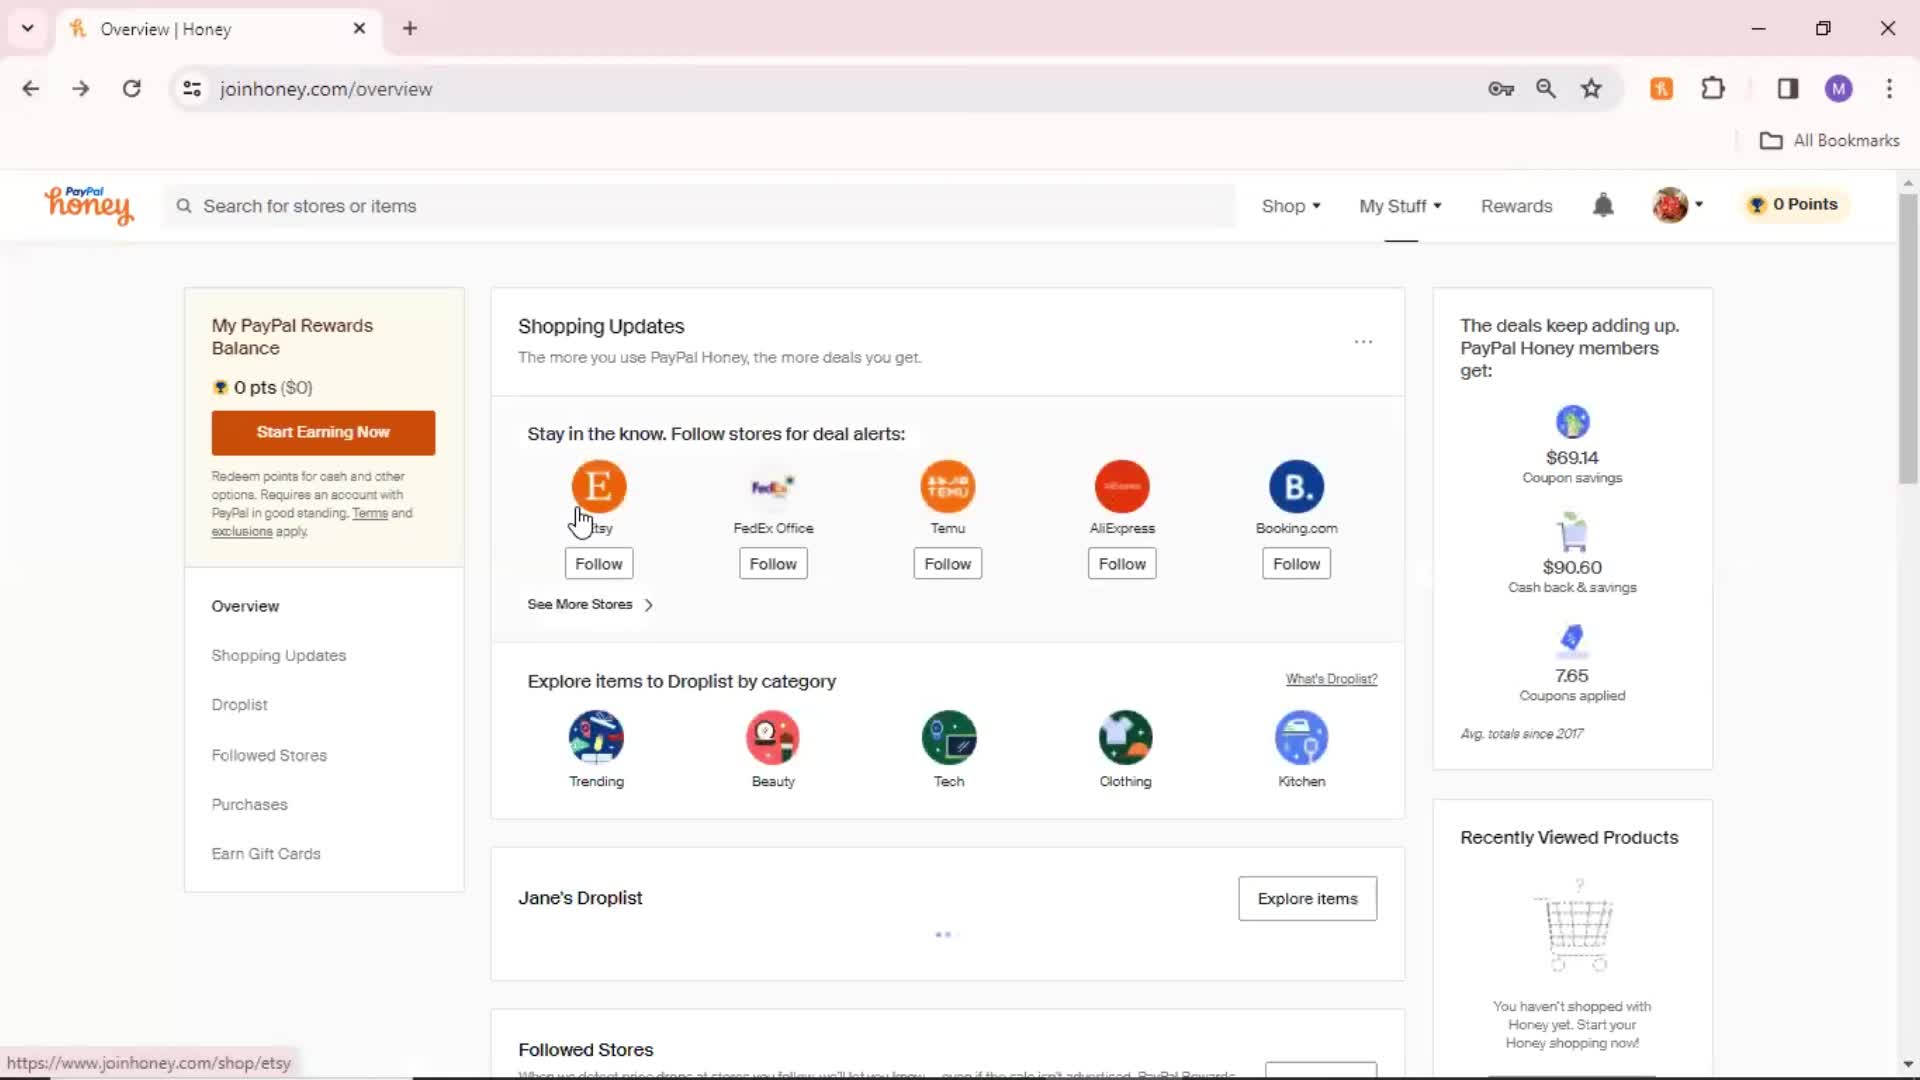This screenshot has width=1920, height=1080.
Task: Open the exclusions link
Action: pyautogui.click(x=241, y=532)
